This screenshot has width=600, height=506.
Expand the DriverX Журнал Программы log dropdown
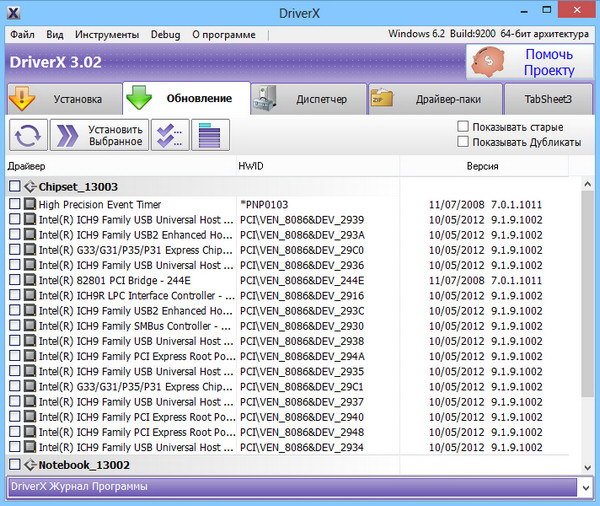pyautogui.click(x=584, y=487)
